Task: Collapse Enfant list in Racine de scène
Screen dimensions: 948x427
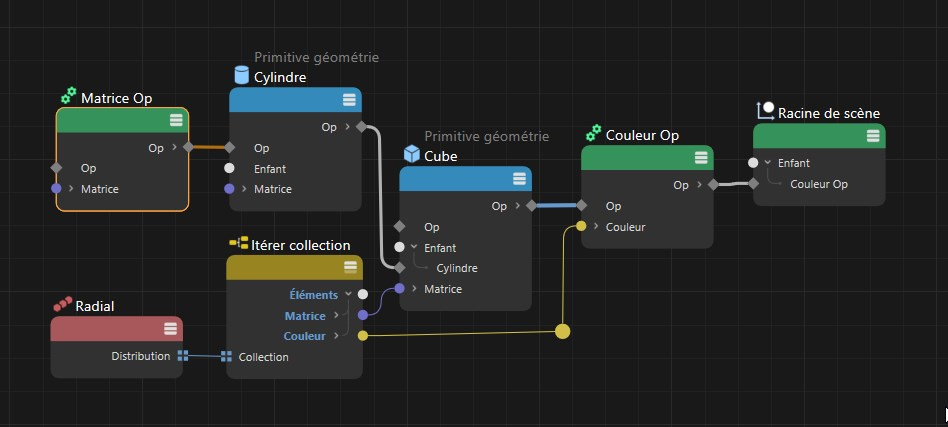Action: coord(767,163)
